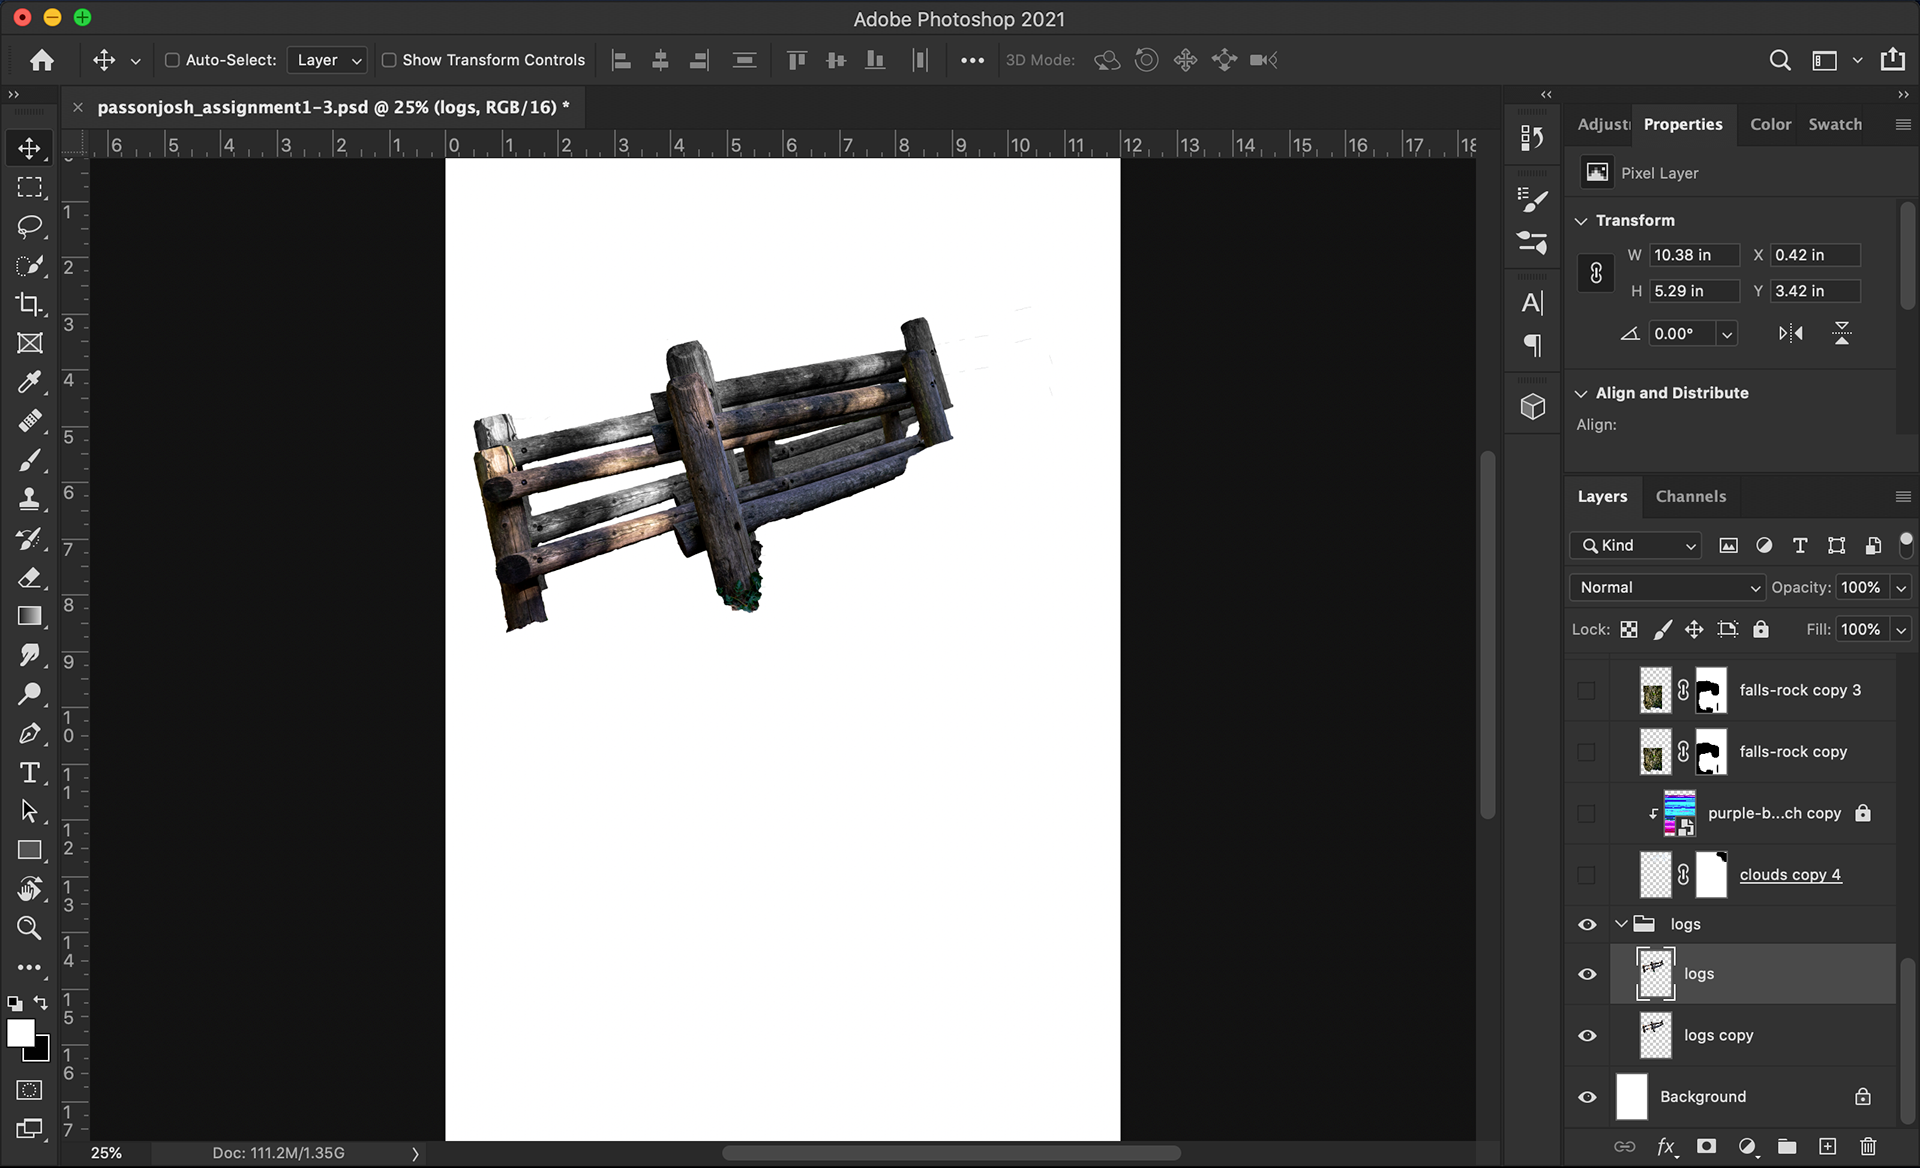Show the falls-rock copy 3 layer
Viewport: 1920px width, 1168px height.
pyautogui.click(x=1587, y=691)
